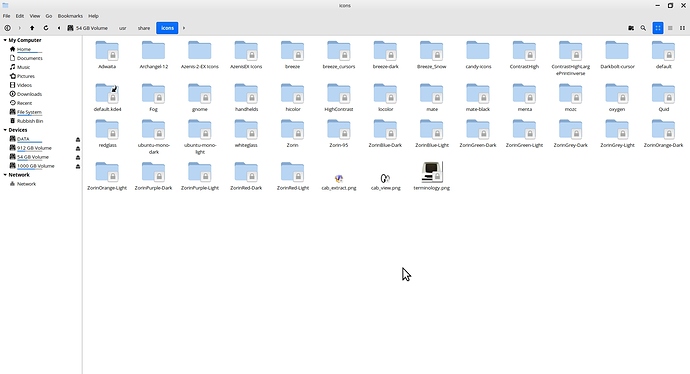Select the gnome folder
Viewport: 690px width, 374px height.
click(200, 97)
